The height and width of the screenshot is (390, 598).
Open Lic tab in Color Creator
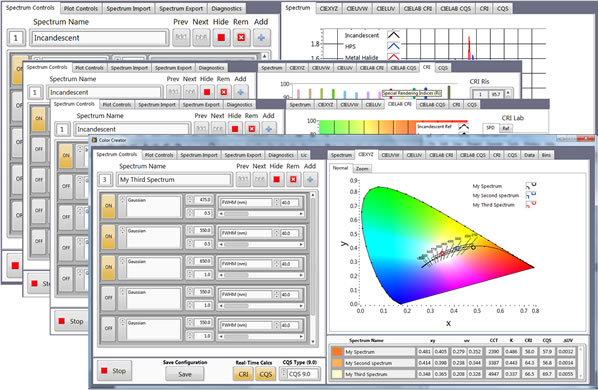[x=304, y=155]
